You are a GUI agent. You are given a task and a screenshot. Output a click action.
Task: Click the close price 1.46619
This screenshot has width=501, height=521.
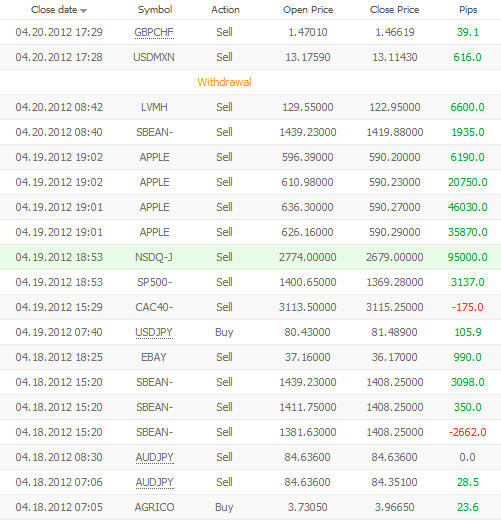point(395,32)
